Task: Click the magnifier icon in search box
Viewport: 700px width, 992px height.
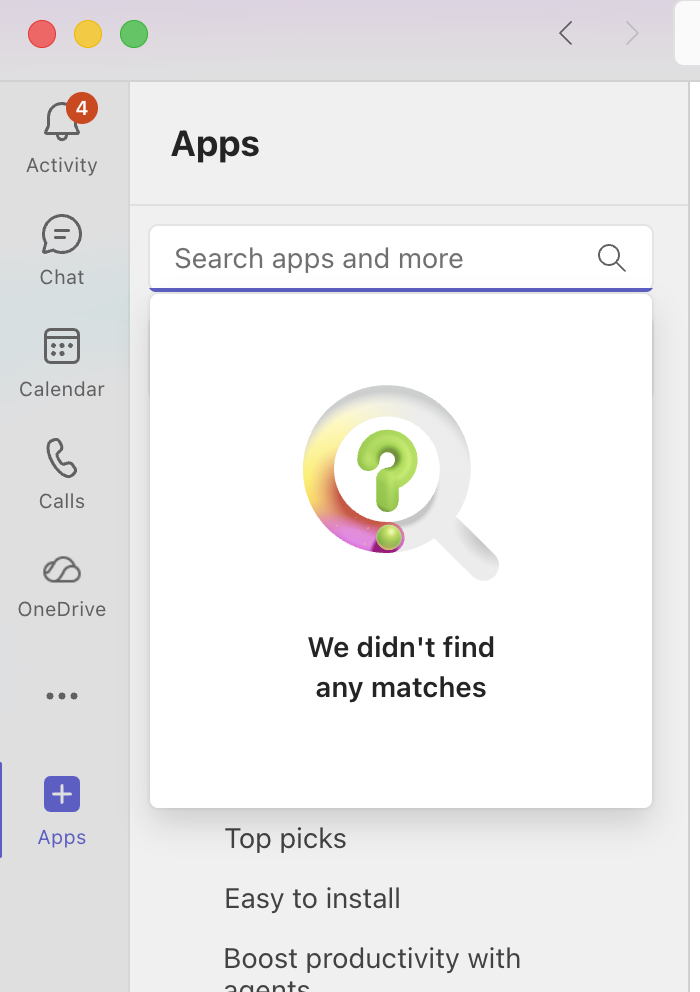Action: [612, 258]
